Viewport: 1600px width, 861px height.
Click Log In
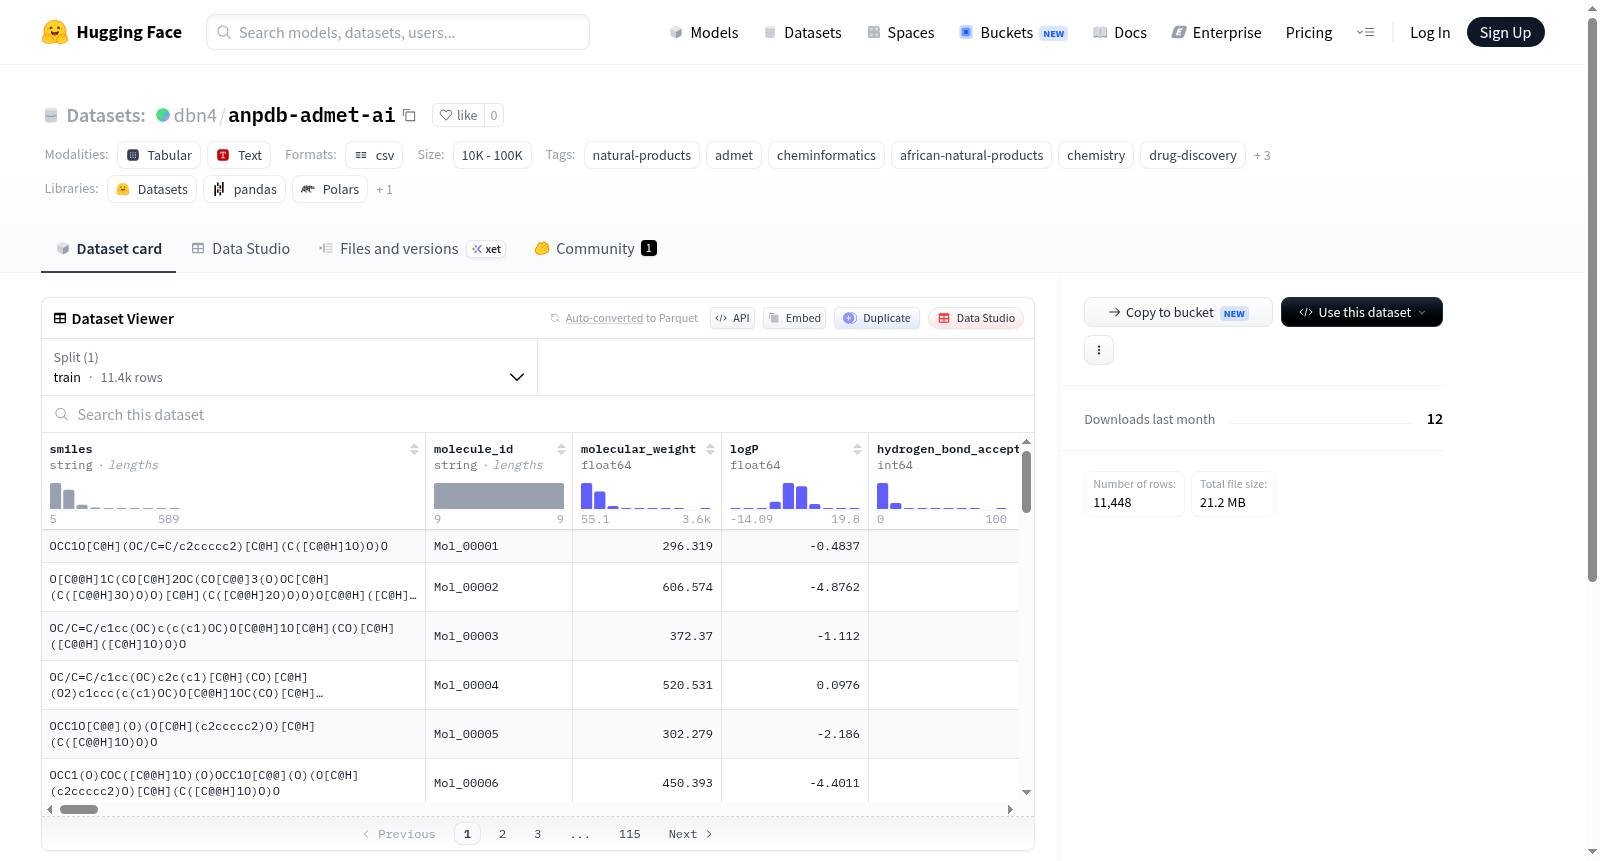1430,32
